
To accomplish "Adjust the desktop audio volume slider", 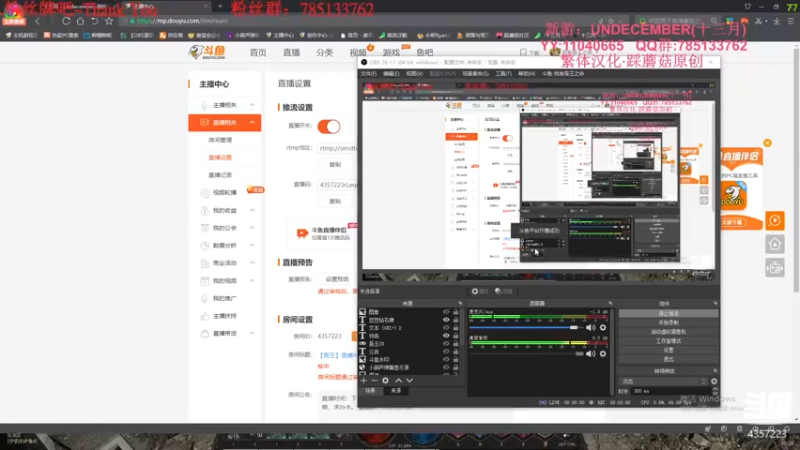I will 526,354.
